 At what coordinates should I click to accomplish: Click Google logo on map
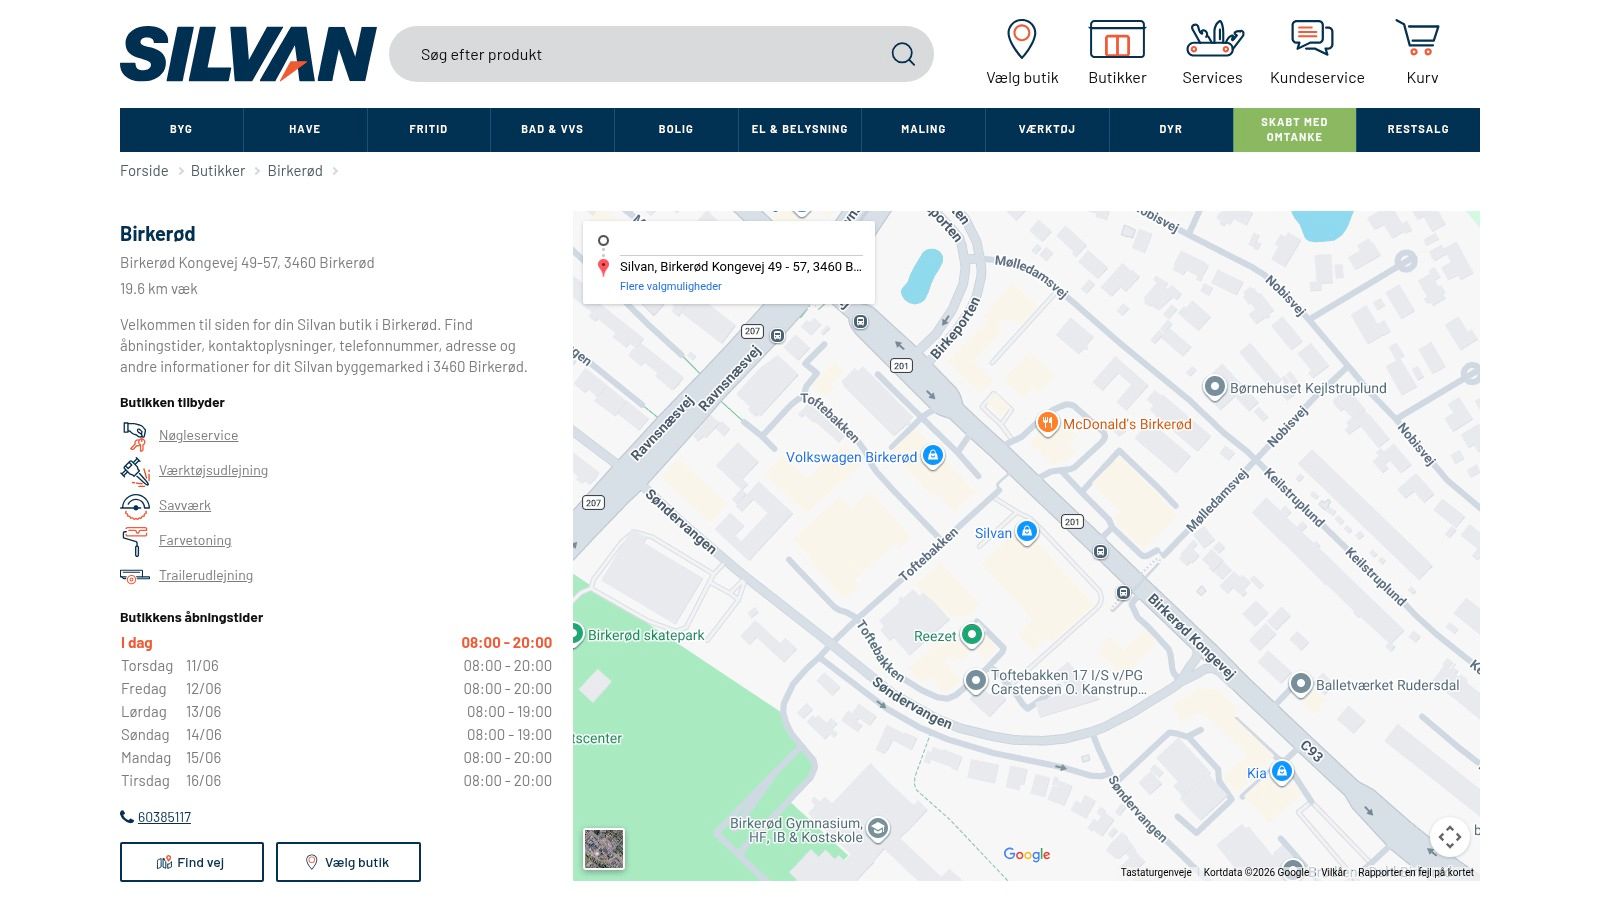pos(1027,854)
